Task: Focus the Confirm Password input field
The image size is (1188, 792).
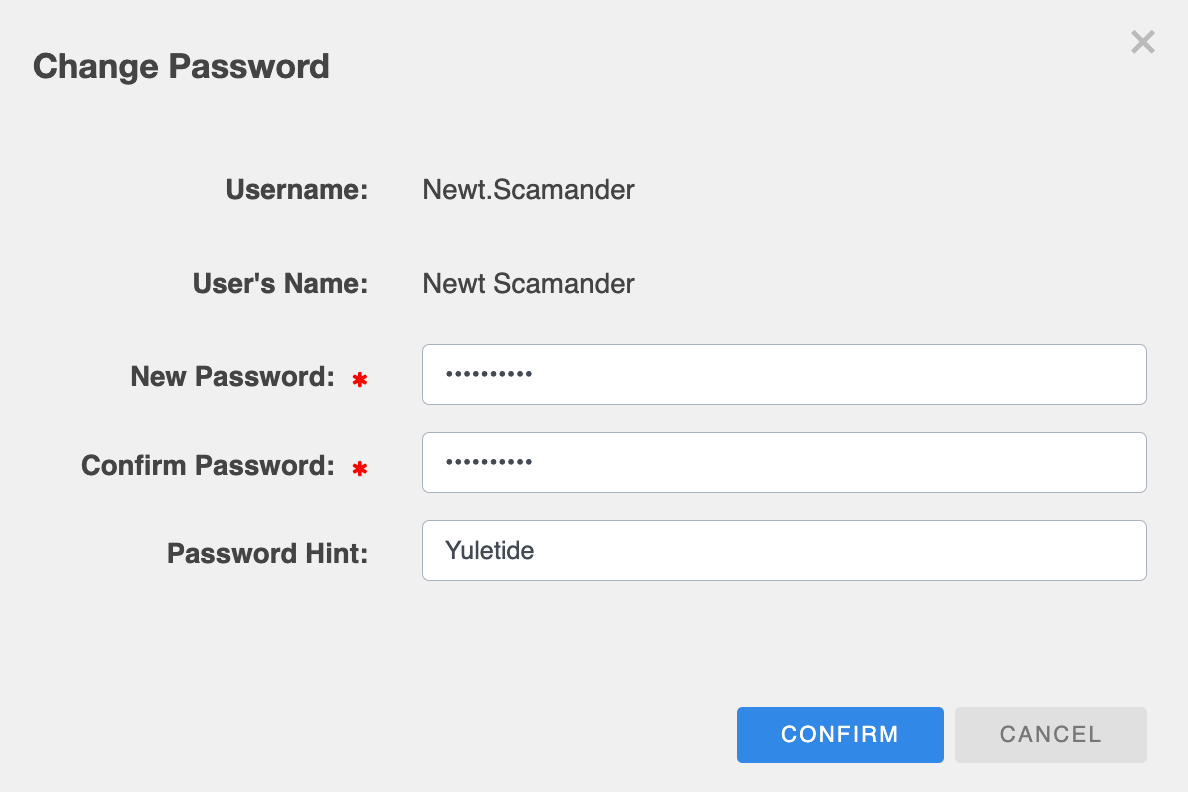Action: coord(783,463)
